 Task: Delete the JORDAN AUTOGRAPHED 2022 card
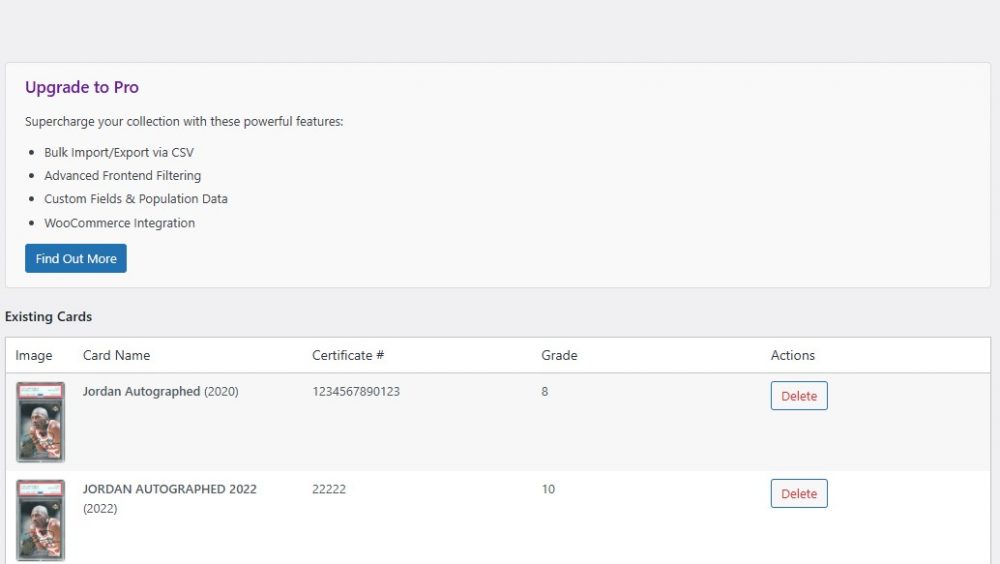[798, 494]
